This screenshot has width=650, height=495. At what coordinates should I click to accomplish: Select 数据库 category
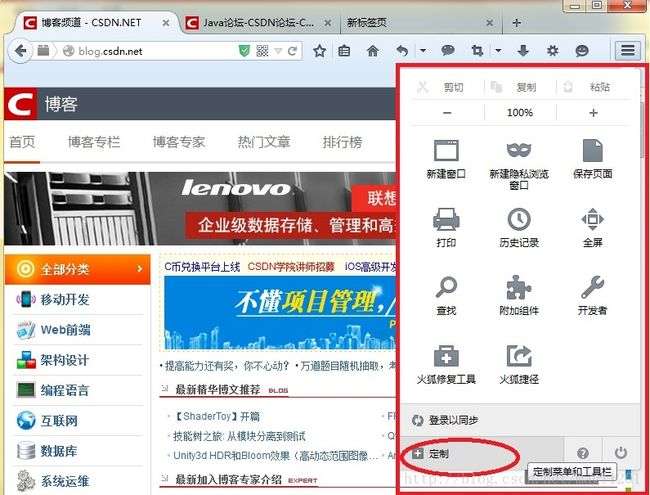coord(78,451)
